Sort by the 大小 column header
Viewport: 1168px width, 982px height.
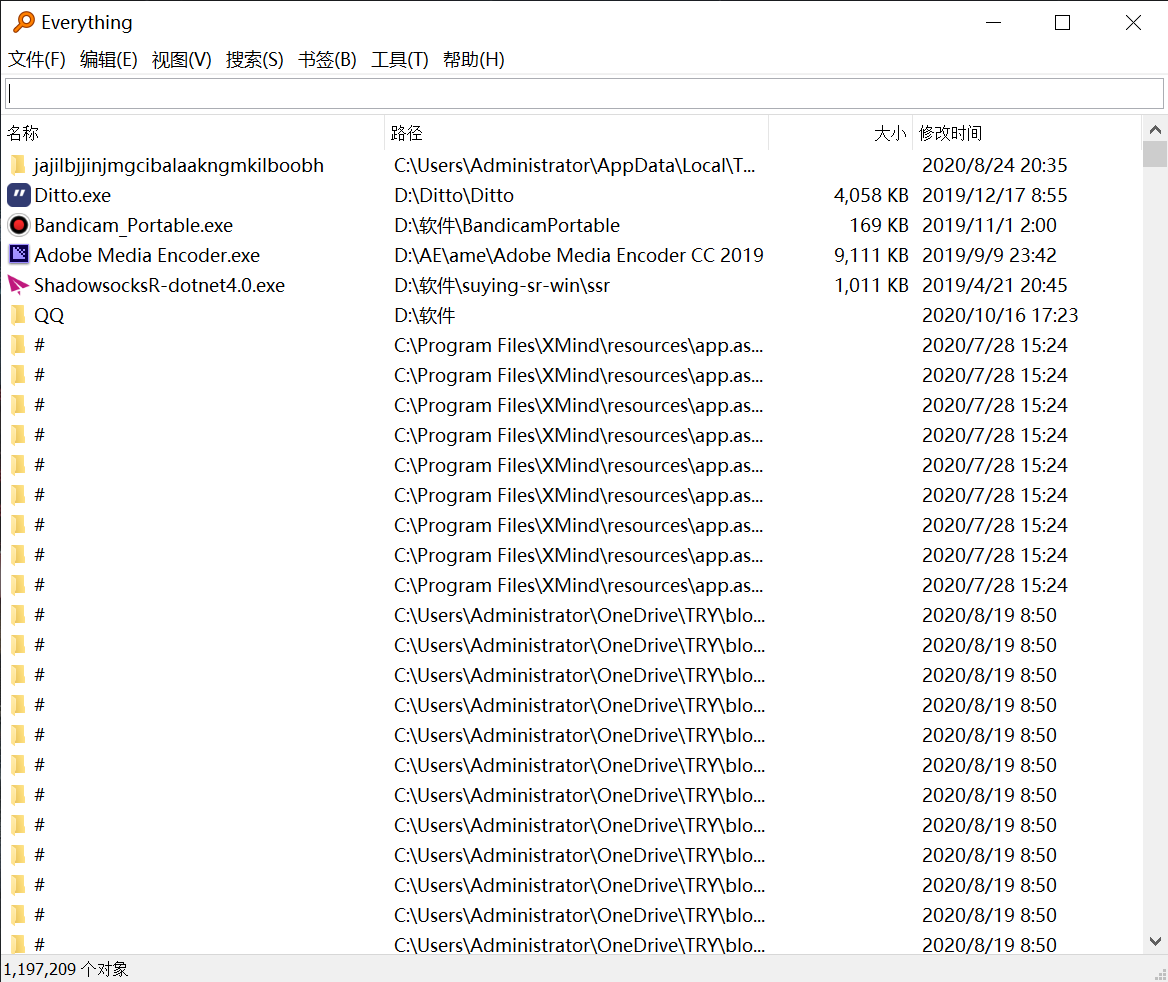(x=840, y=133)
